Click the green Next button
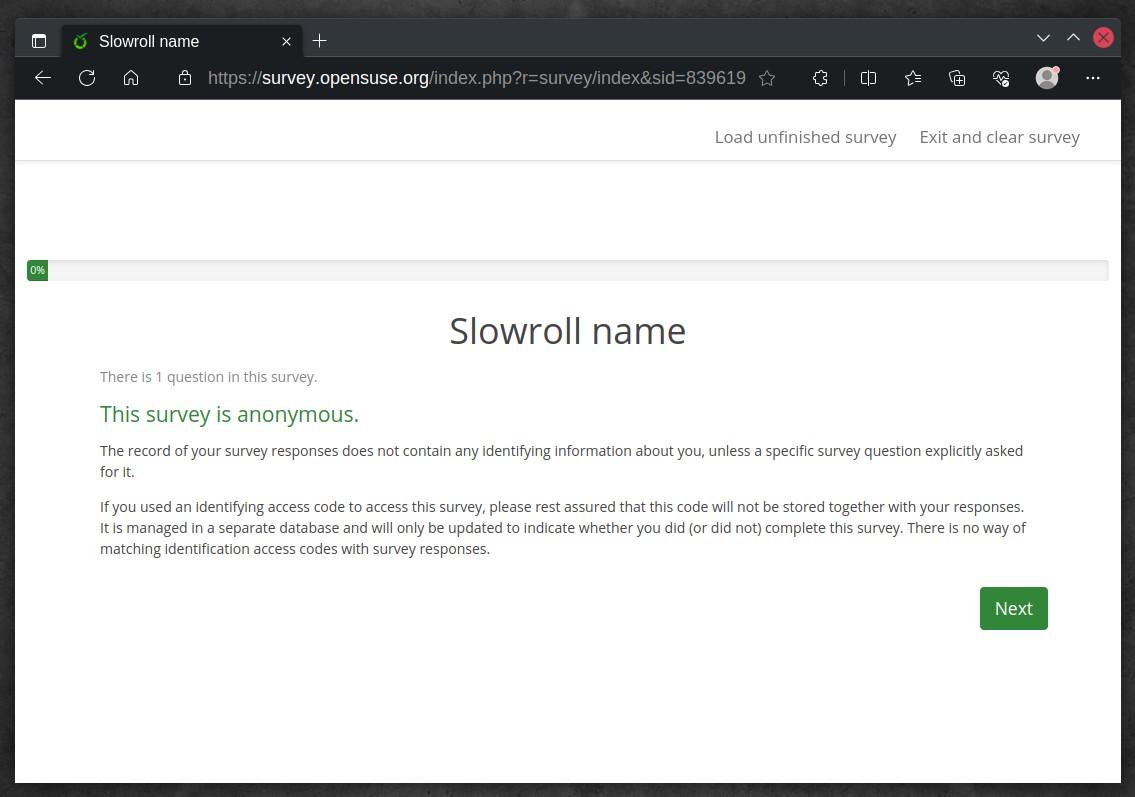Screen dimensions: 1135x797 (x=1013, y=609)
